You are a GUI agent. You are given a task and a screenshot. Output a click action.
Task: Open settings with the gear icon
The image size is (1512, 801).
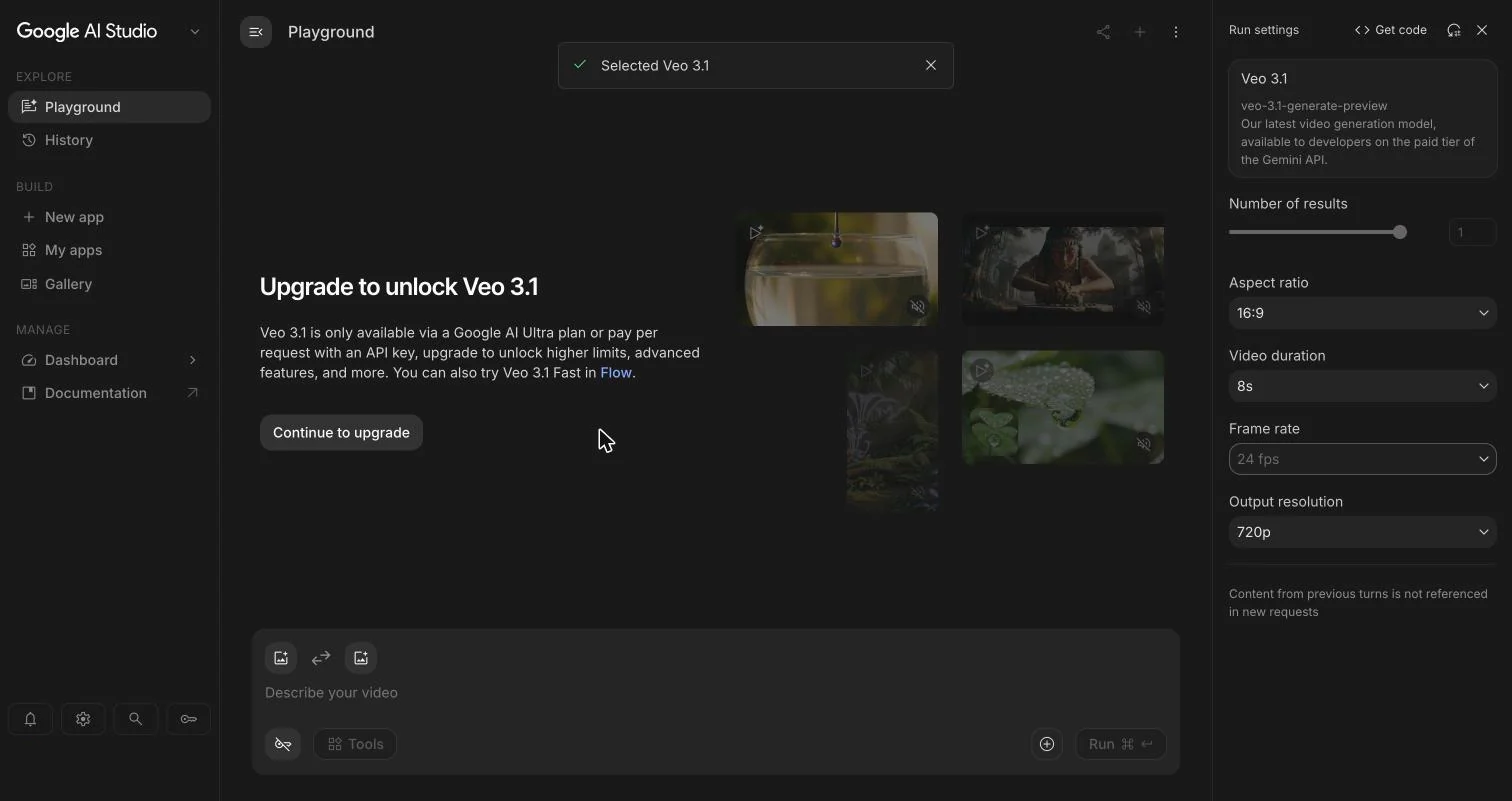click(83, 719)
